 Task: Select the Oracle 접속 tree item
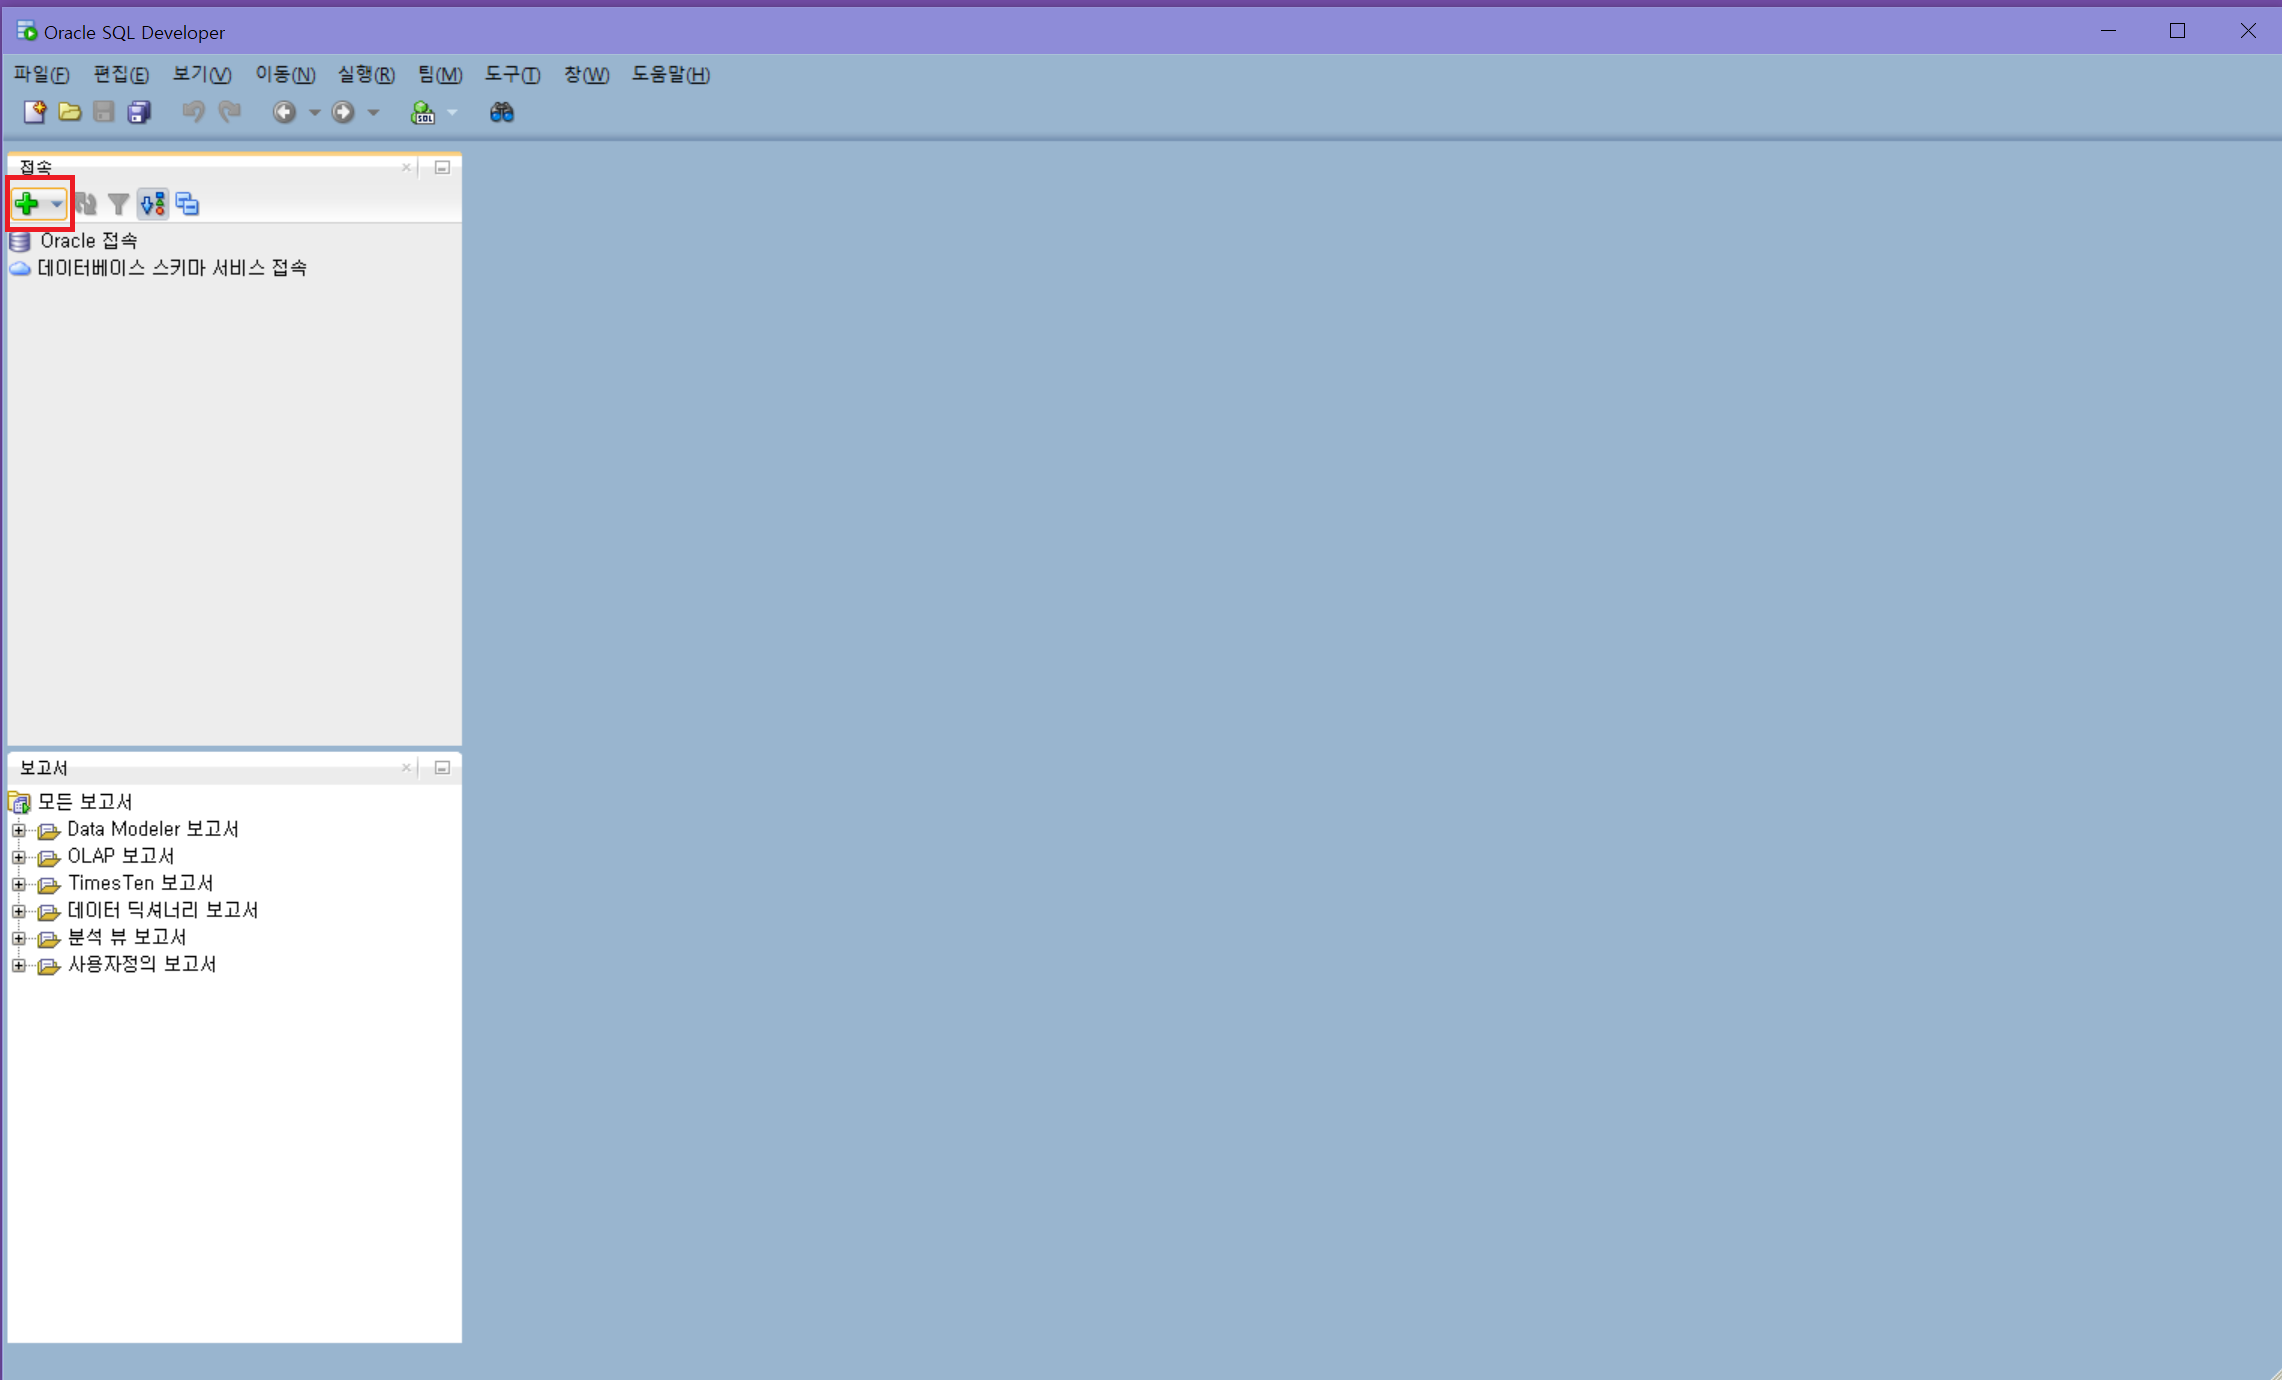click(x=88, y=241)
